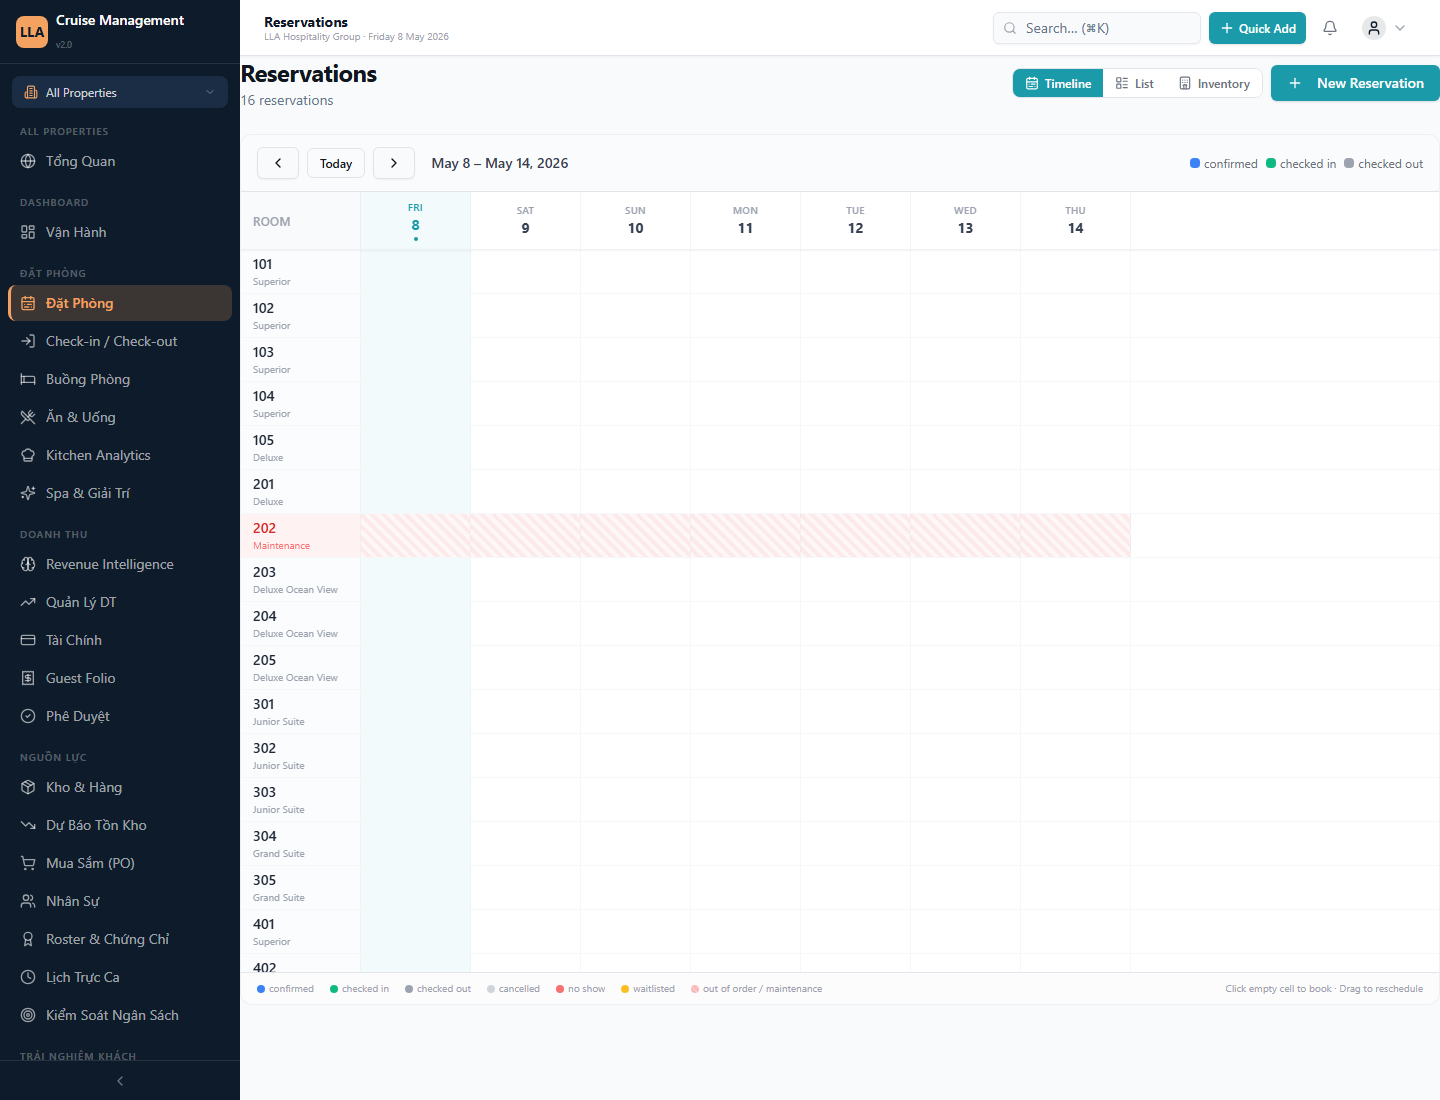Select room 105 Deluxe row
The height and width of the screenshot is (1100, 1440).
pyautogui.click(x=300, y=448)
